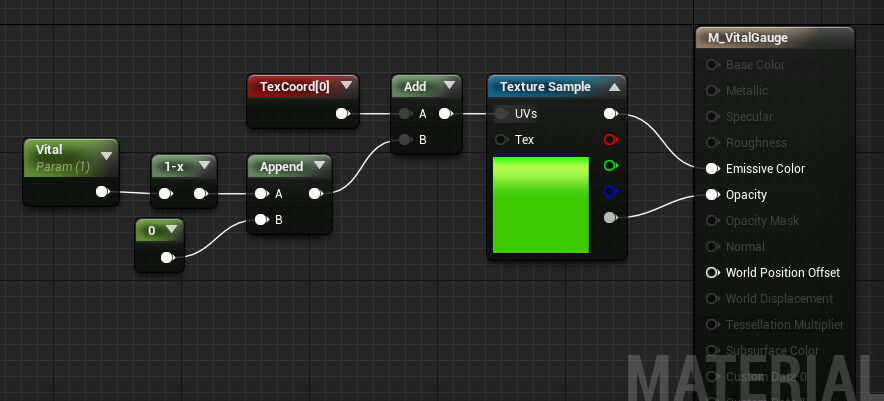Expand the Add node preview arrow
Image resolution: width=884 pixels, height=401 pixels.
449,86
